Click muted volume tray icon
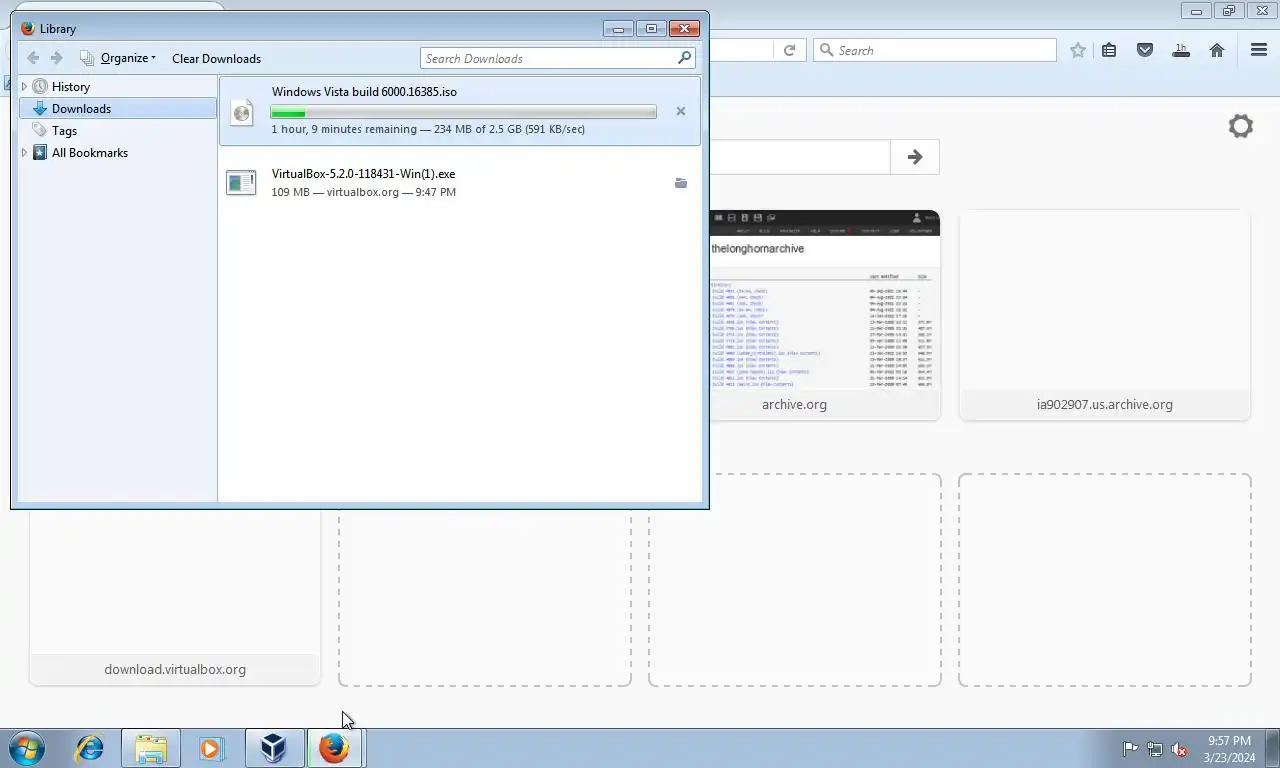 coord(1180,749)
